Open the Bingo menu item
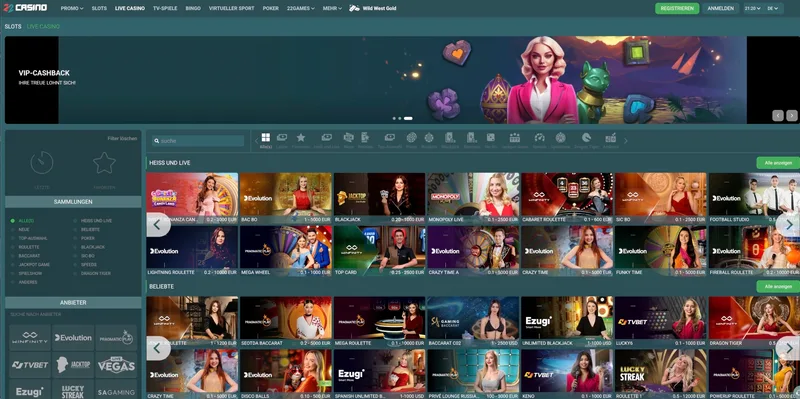This screenshot has width=800, height=399. coord(193,8)
